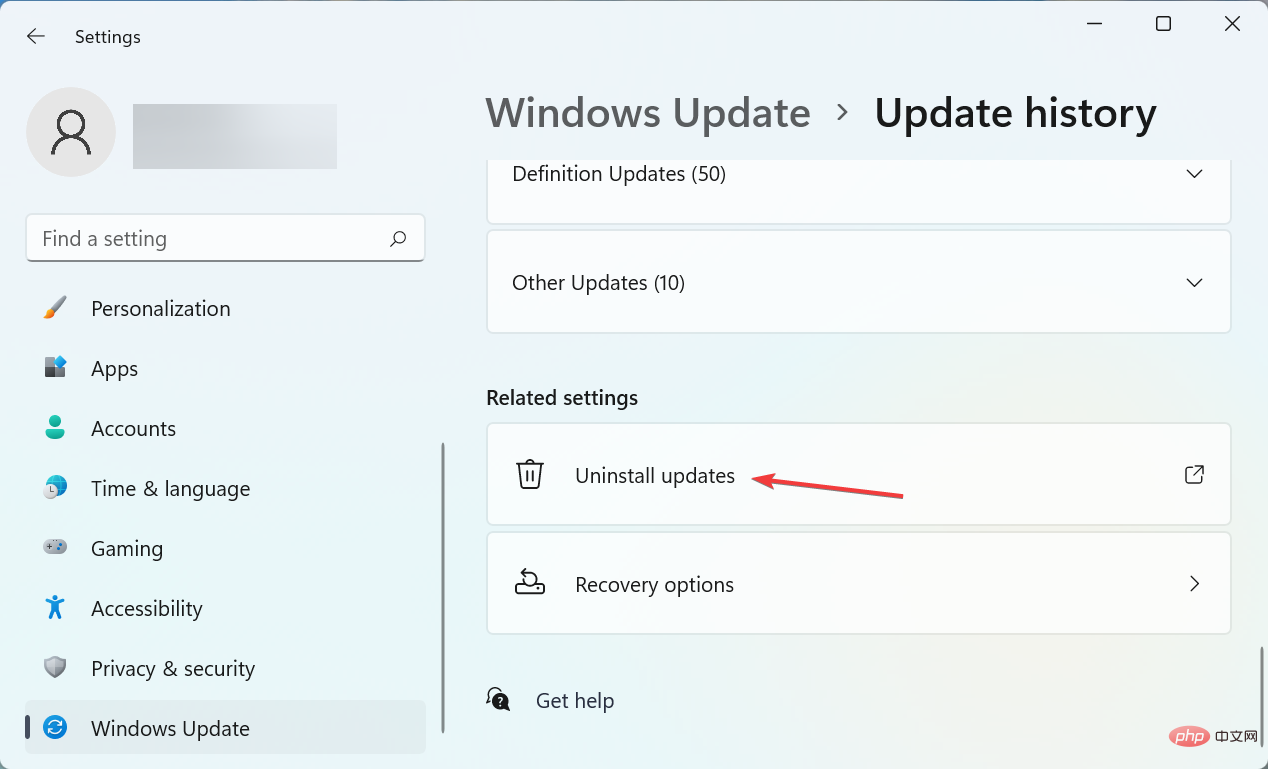Click the Settings window title text
The image size is (1268, 769).
tap(108, 37)
